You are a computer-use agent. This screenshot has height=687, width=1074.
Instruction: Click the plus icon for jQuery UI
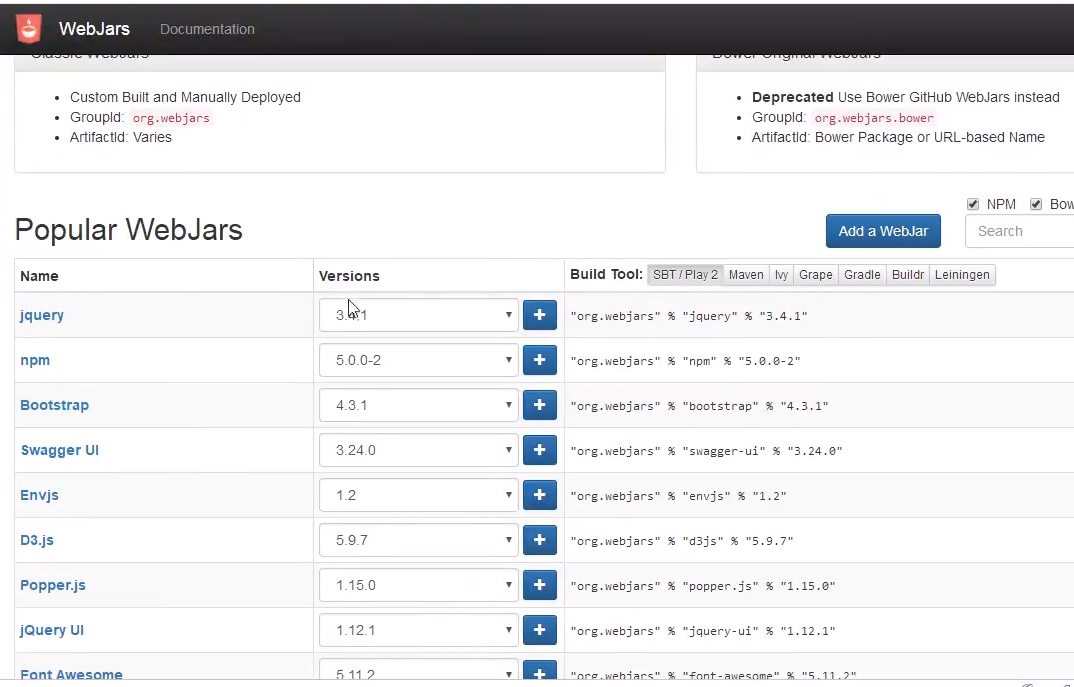coord(540,630)
